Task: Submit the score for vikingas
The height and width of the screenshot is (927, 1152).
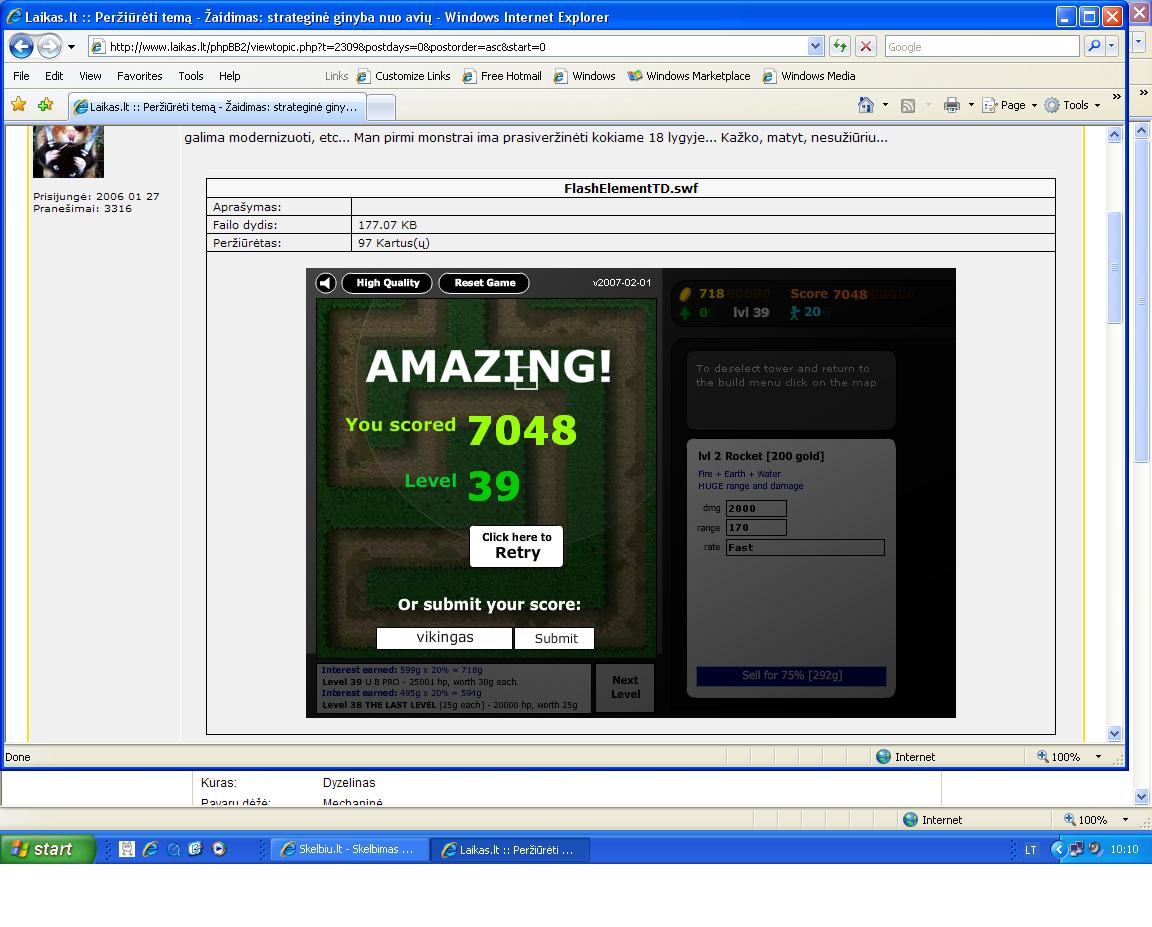Action: pos(555,638)
